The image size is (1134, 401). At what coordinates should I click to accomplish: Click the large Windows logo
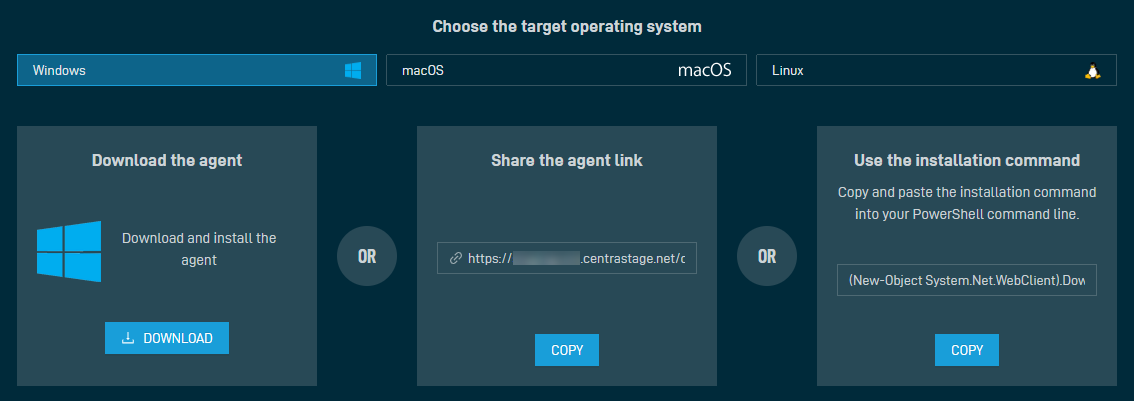pos(69,251)
